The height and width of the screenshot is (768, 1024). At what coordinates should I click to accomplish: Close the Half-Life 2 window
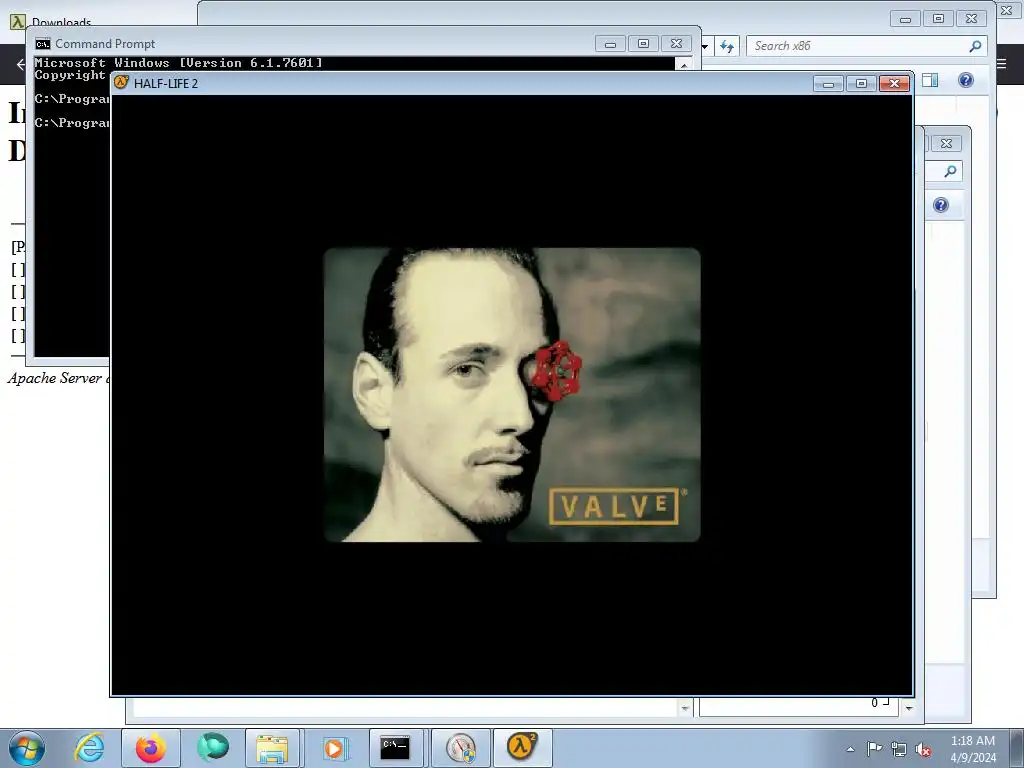(895, 84)
